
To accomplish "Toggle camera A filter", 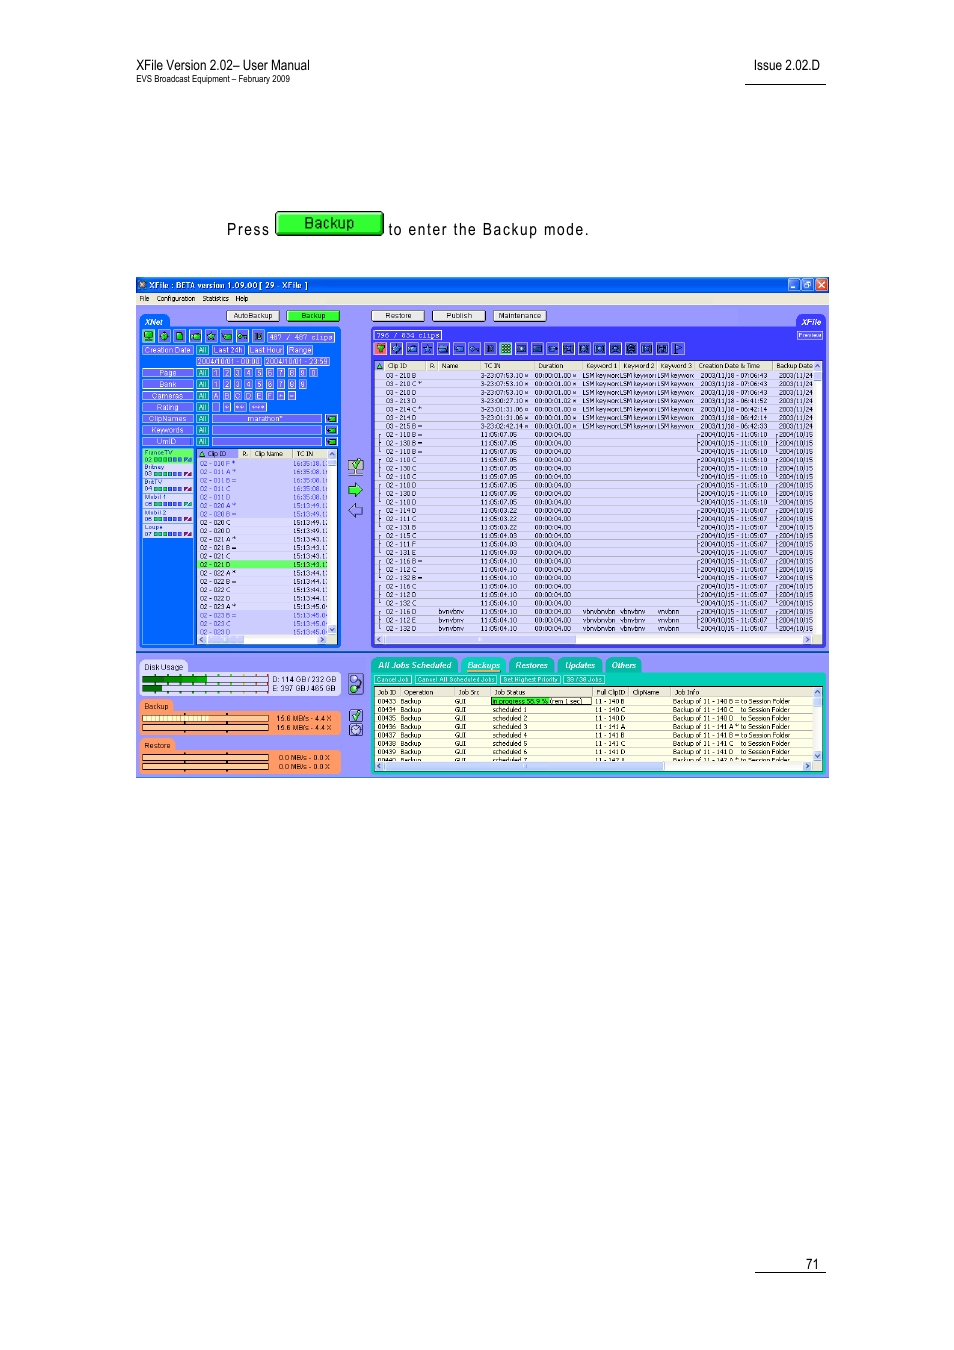I will pos(216,396).
